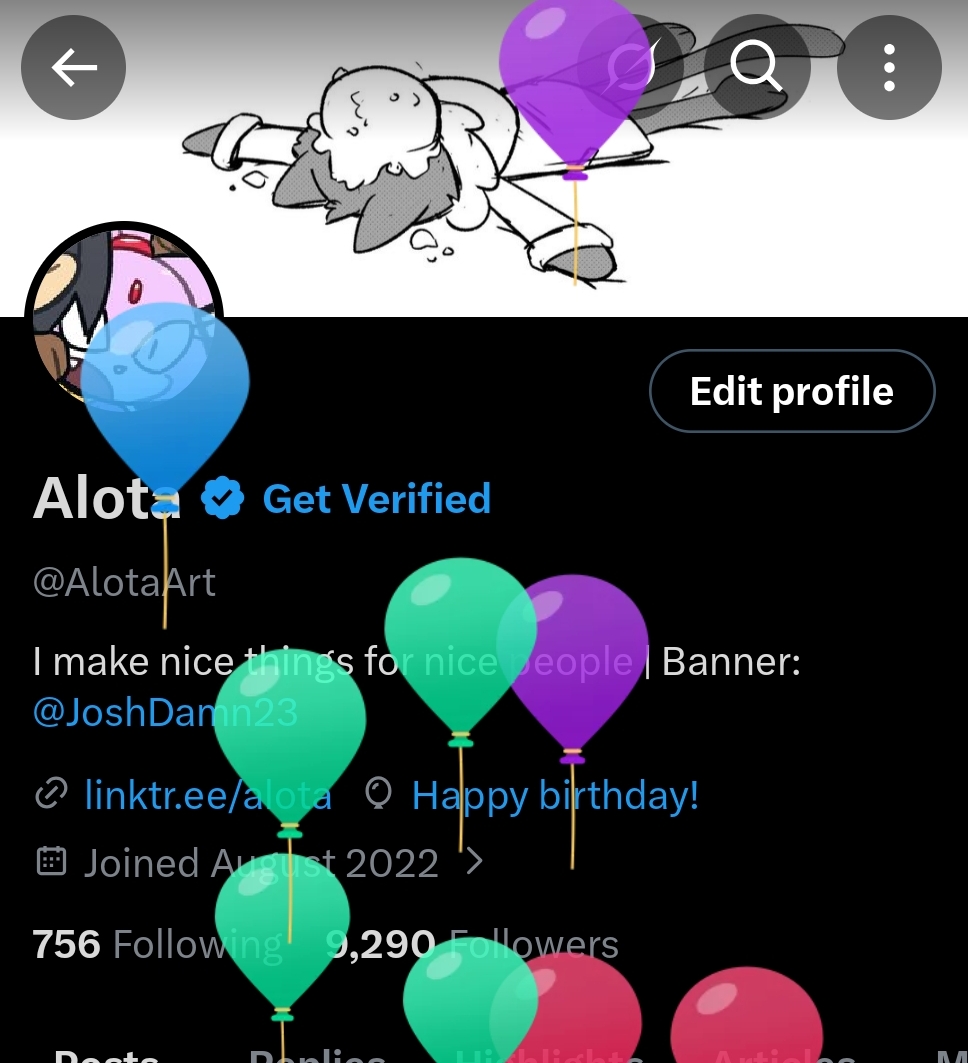Tap the blue verified badge
This screenshot has height=1063, width=968.
click(222, 498)
